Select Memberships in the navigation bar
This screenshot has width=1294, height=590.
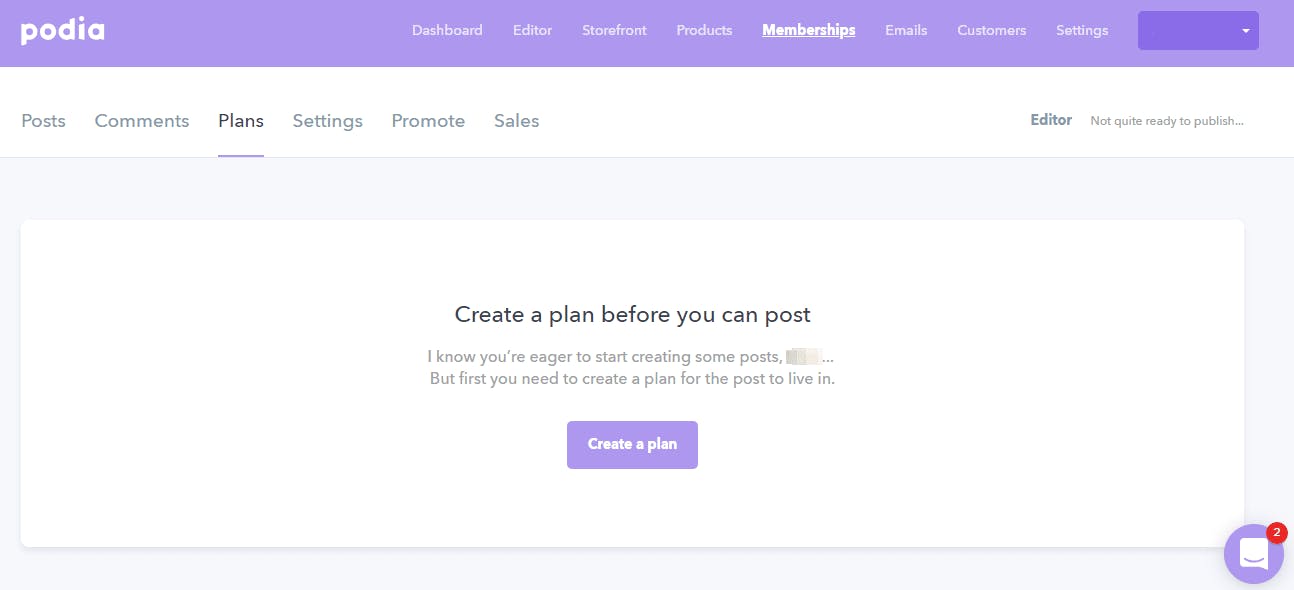pos(809,30)
